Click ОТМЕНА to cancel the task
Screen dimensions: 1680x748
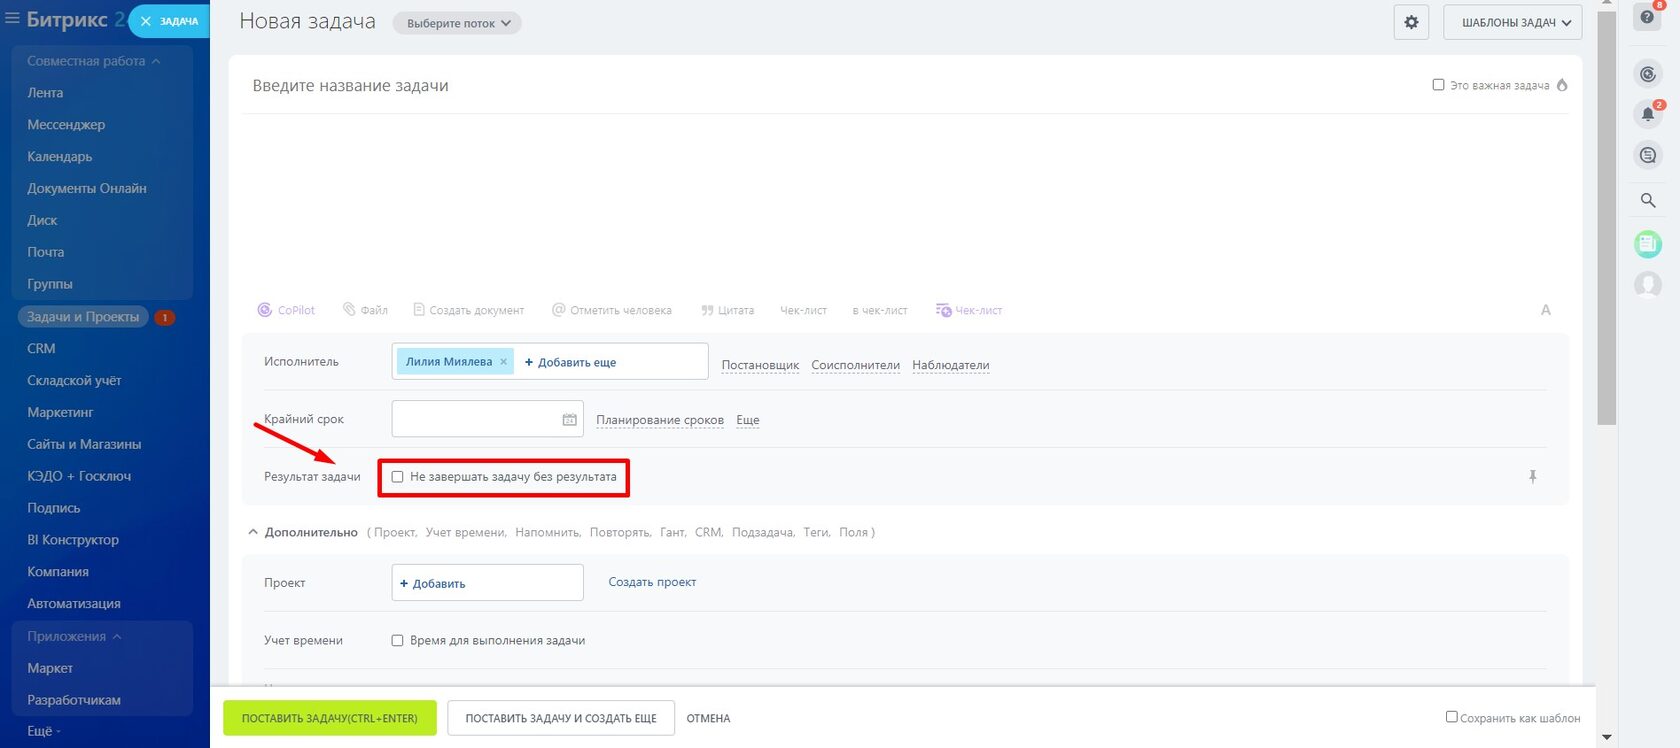pyautogui.click(x=708, y=718)
